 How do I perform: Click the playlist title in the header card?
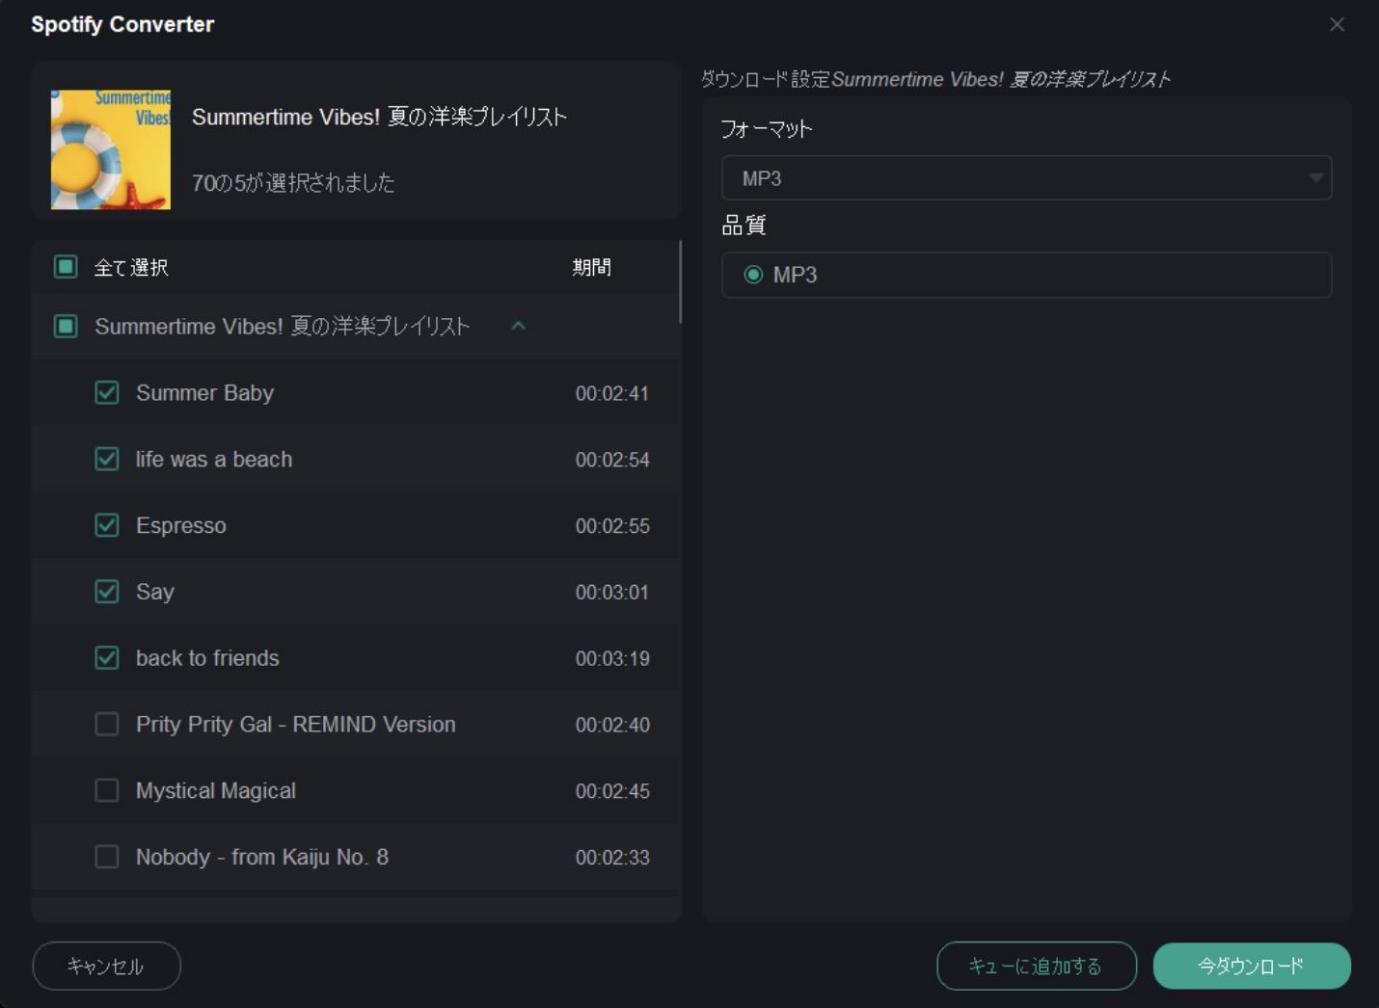click(x=379, y=117)
